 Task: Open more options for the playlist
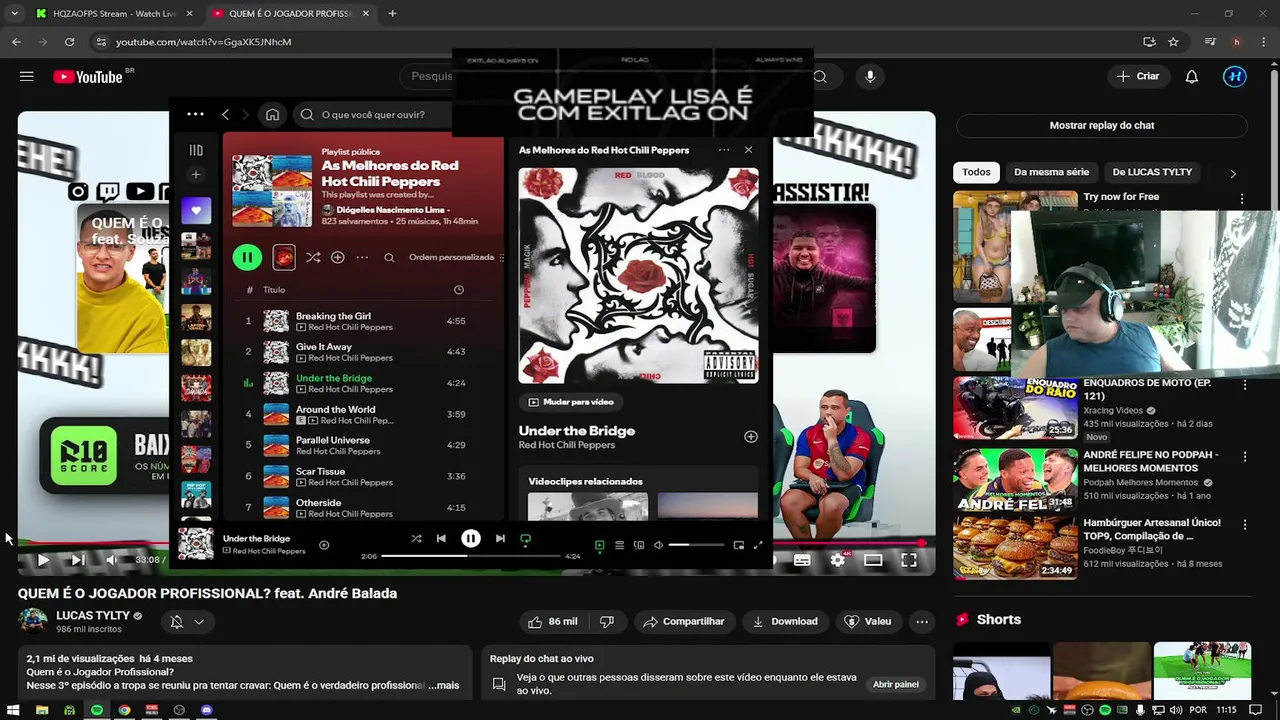[362, 257]
